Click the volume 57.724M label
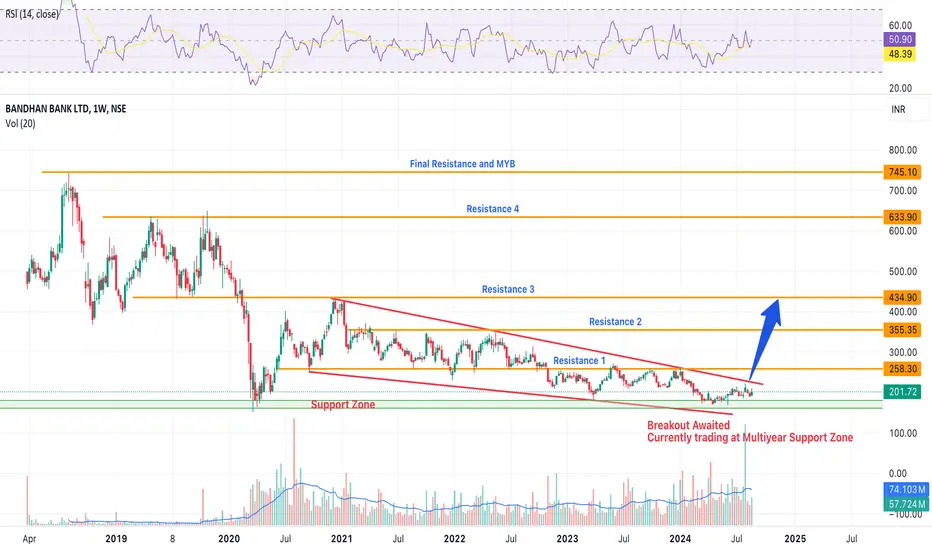The width and height of the screenshot is (932, 550). tap(906, 504)
